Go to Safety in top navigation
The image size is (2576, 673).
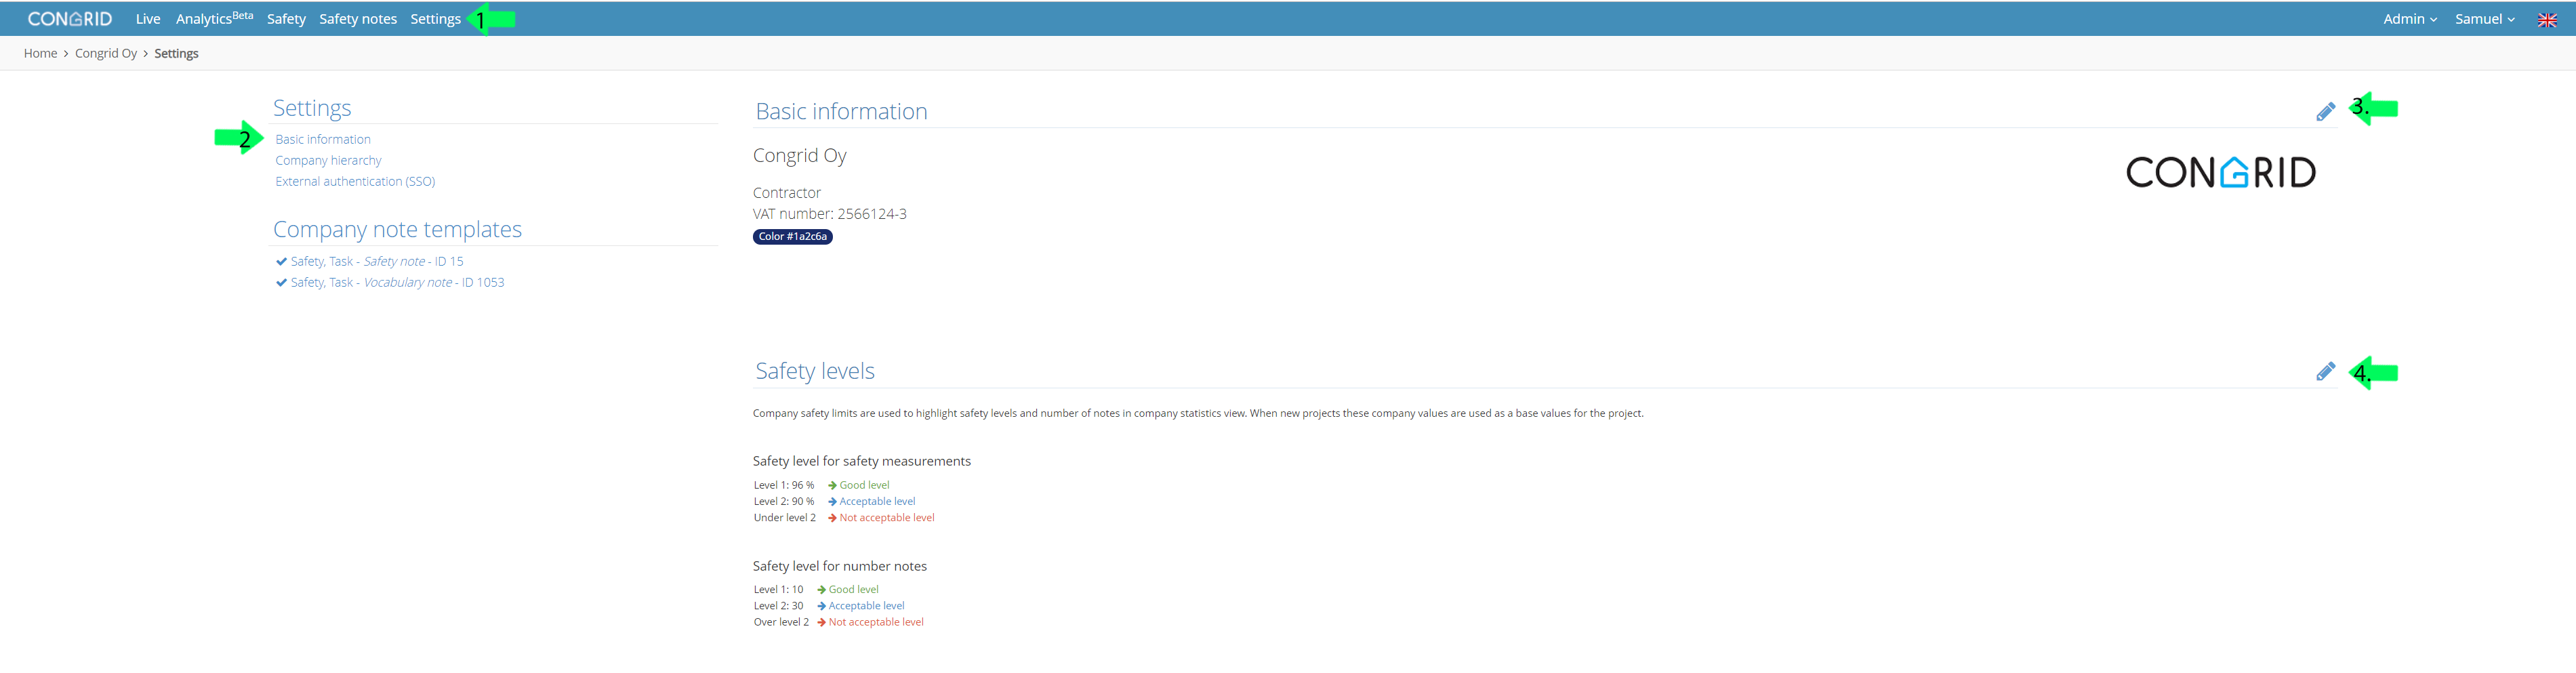pyautogui.click(x=286, y=19)
